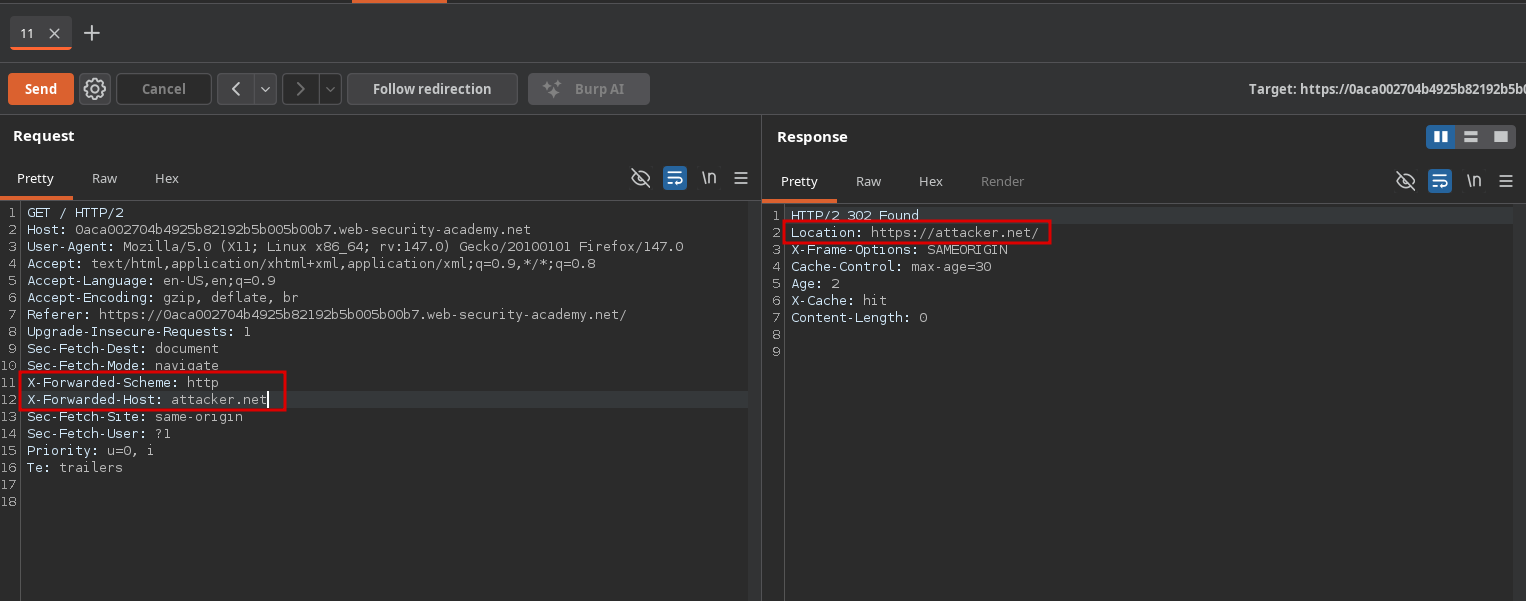Toggle line wrapping in Request editor
Viewport: 1526px width, 601px height.
[x=675, y=178]
